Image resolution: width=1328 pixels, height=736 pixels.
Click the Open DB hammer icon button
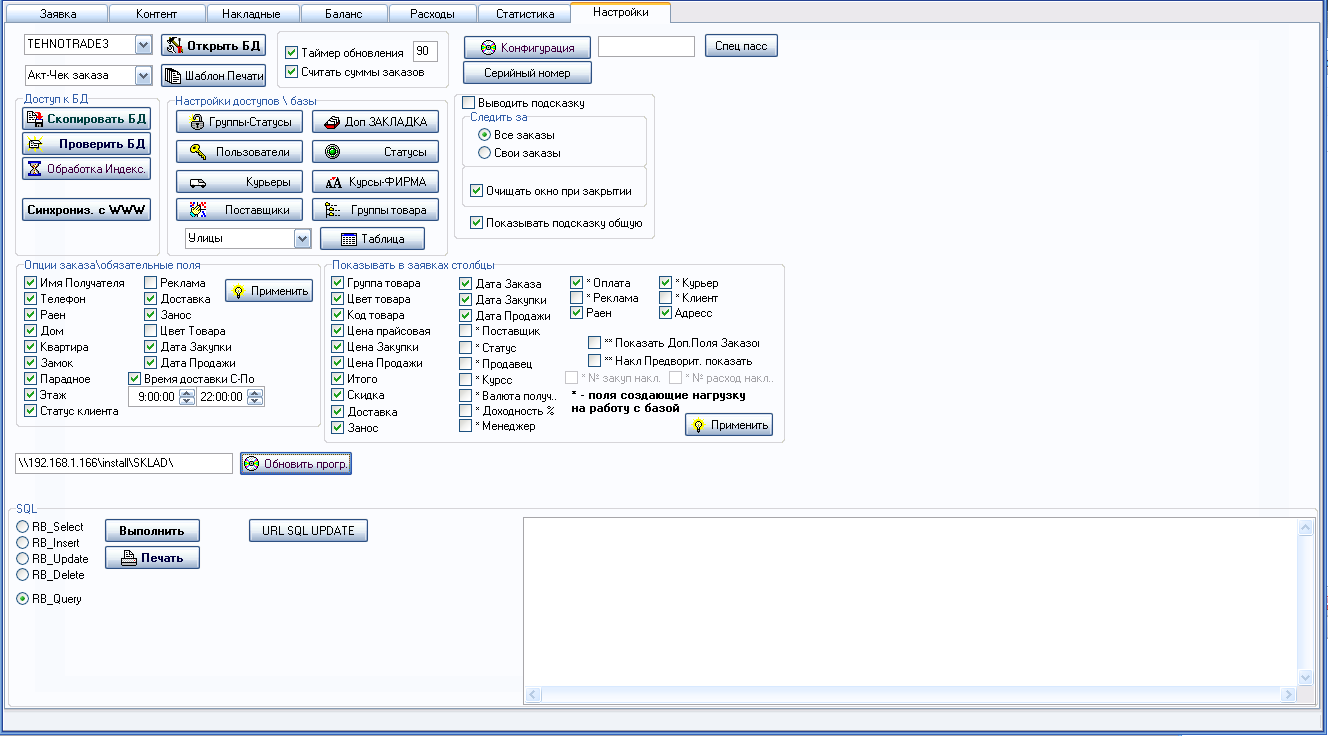click(175, 46)
